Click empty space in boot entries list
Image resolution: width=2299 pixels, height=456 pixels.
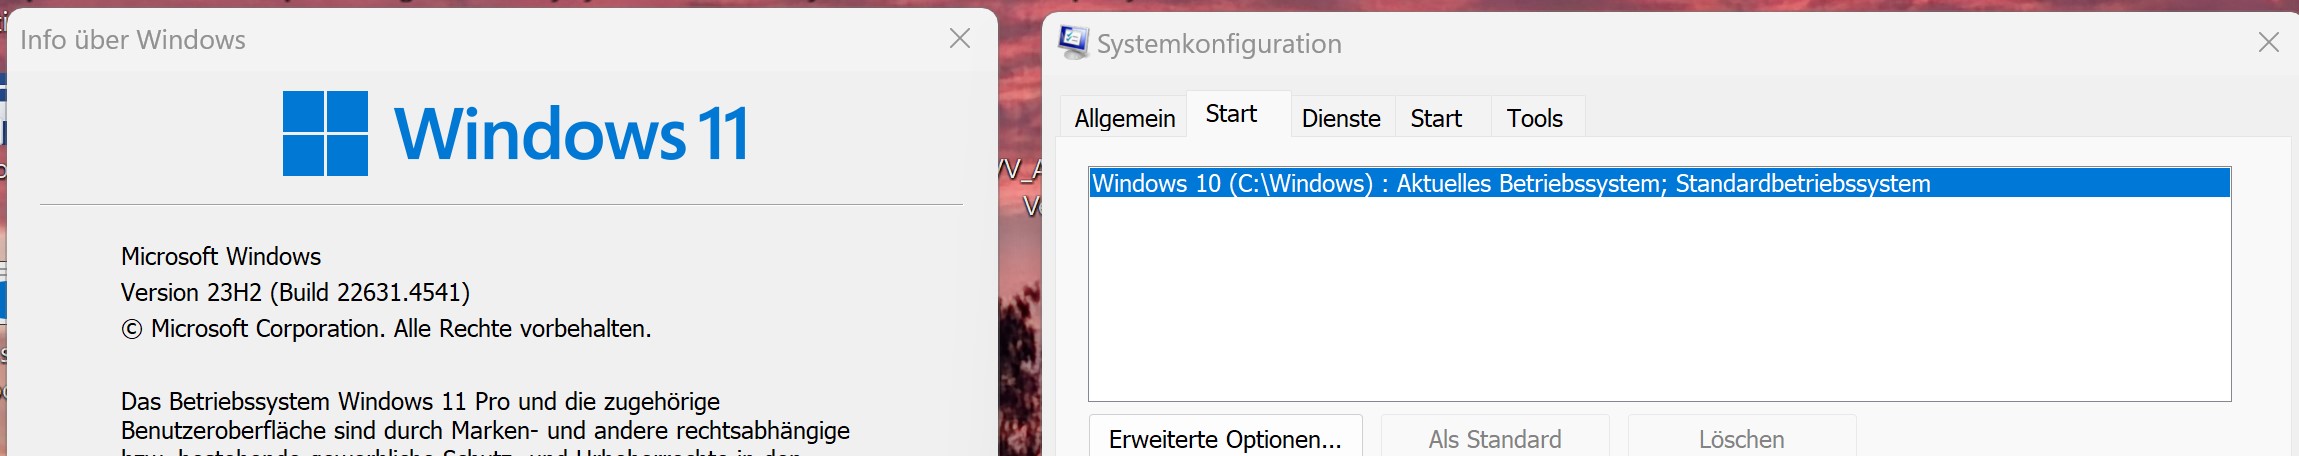pyautogui.click(x=1660, y=300)
